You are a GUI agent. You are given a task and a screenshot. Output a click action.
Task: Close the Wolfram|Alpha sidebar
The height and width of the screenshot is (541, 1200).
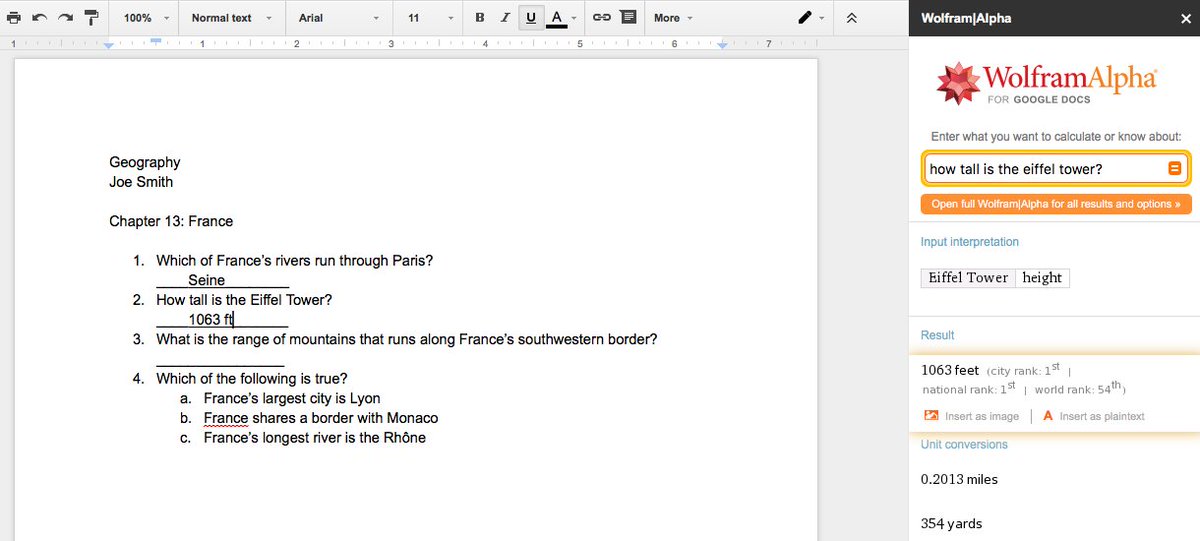coord(1186,18)
